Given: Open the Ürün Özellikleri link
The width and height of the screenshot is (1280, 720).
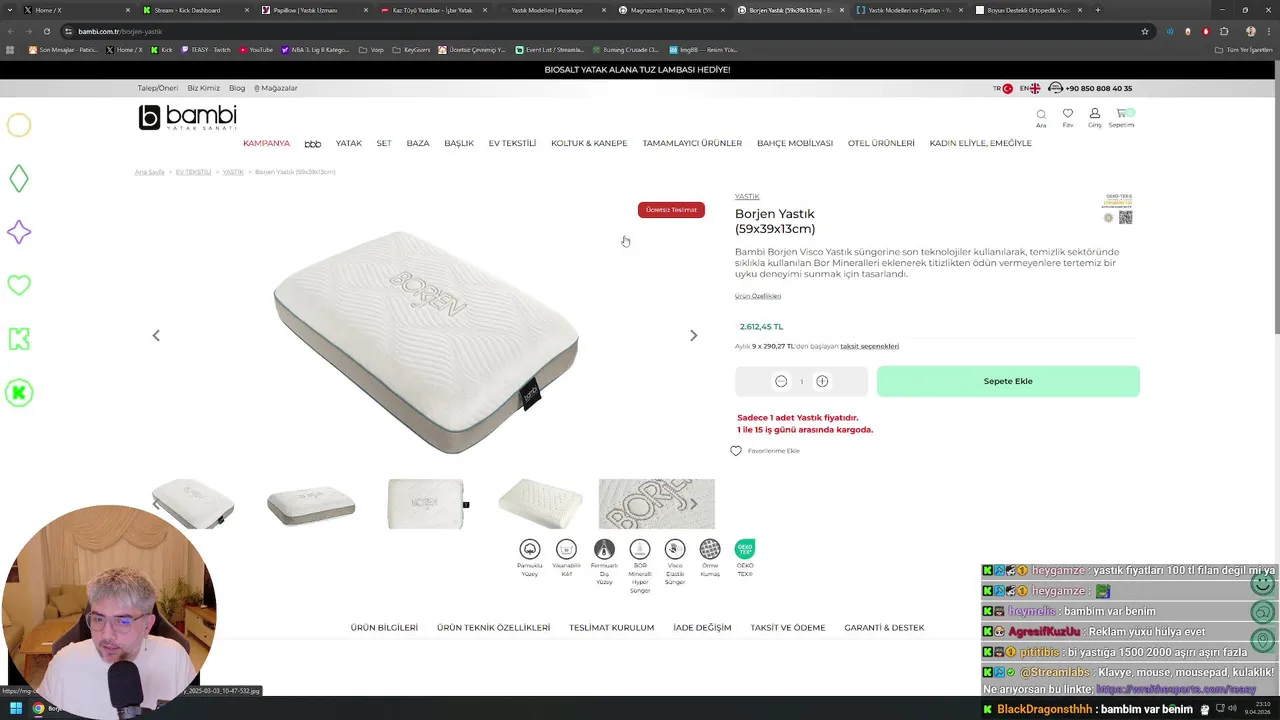Looking at the screenshot, I should tap(758, 296).
